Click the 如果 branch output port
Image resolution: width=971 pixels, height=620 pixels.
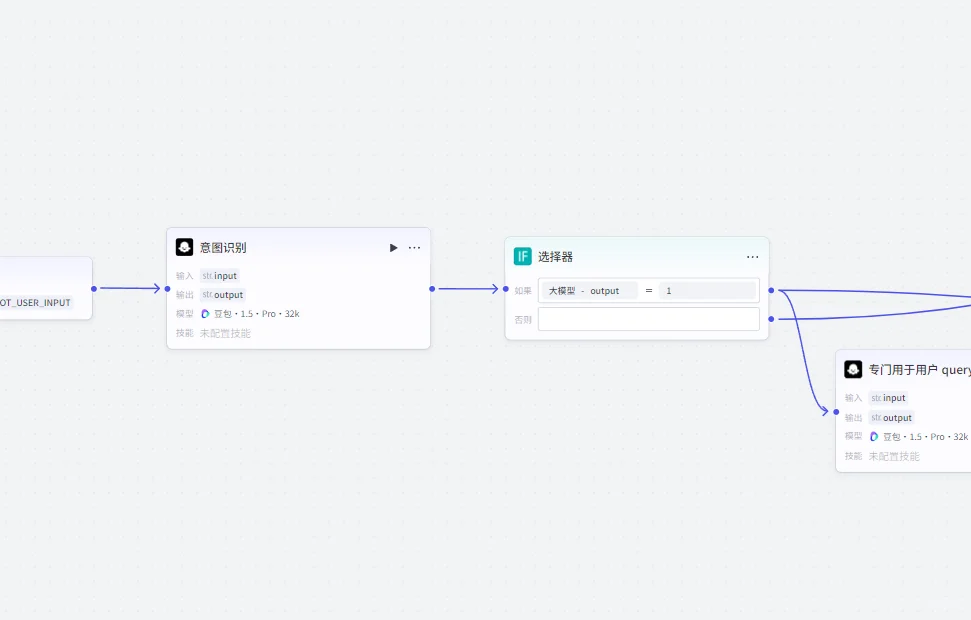pyautogui.click(x=771, y=290)
